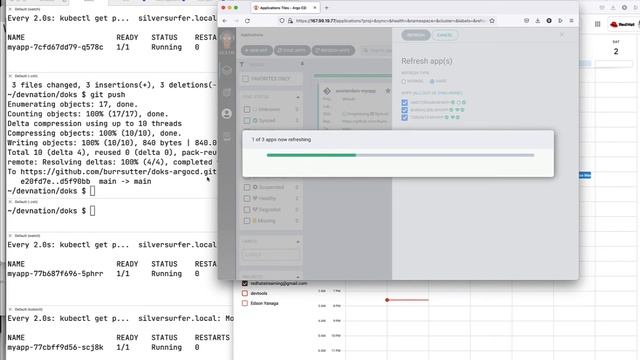The height and width of the screenshot is (360, 640).
Task: Open Google apps grid icon in calendar window
Action: (x=598, y=24)
